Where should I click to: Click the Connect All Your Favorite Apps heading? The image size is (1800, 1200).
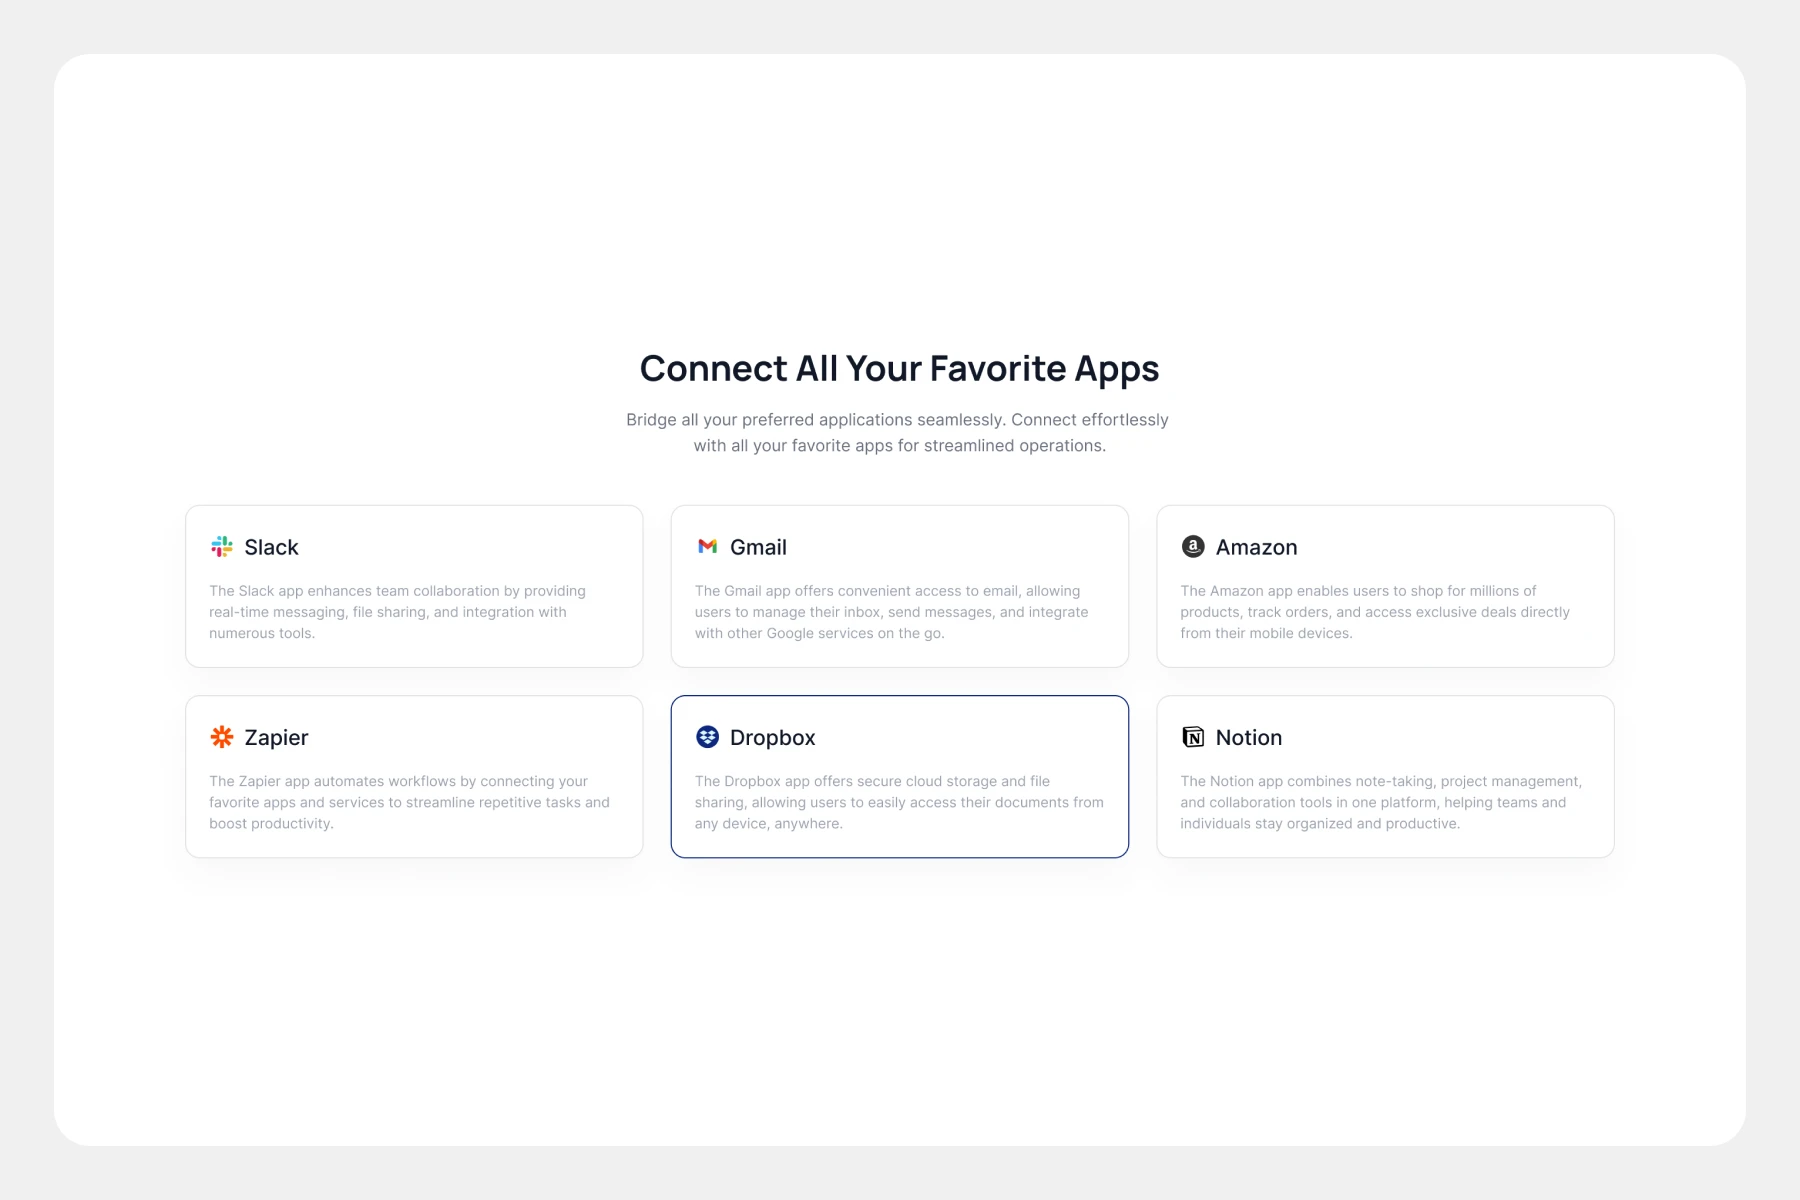(x=899, y=369)
